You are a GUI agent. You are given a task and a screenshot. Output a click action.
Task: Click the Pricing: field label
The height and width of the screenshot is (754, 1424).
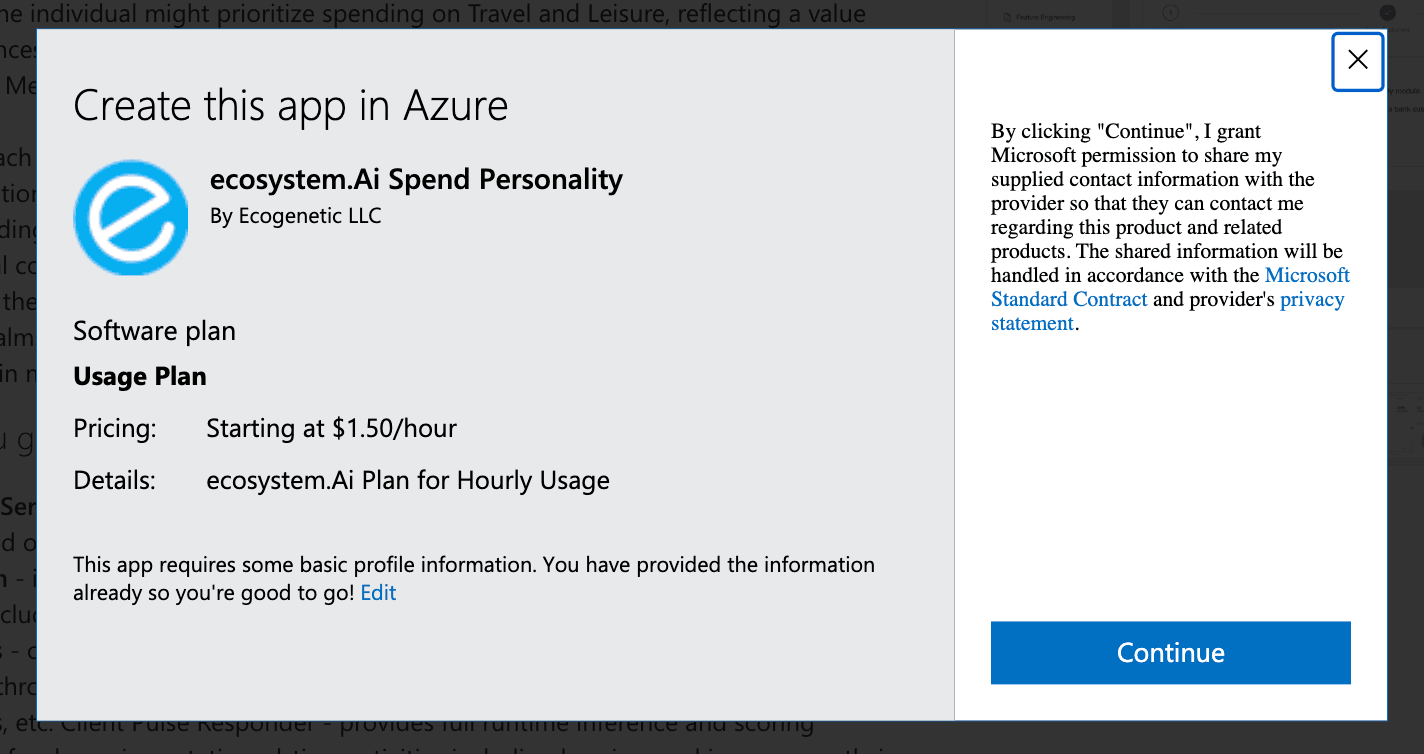(x=115, y=429)
